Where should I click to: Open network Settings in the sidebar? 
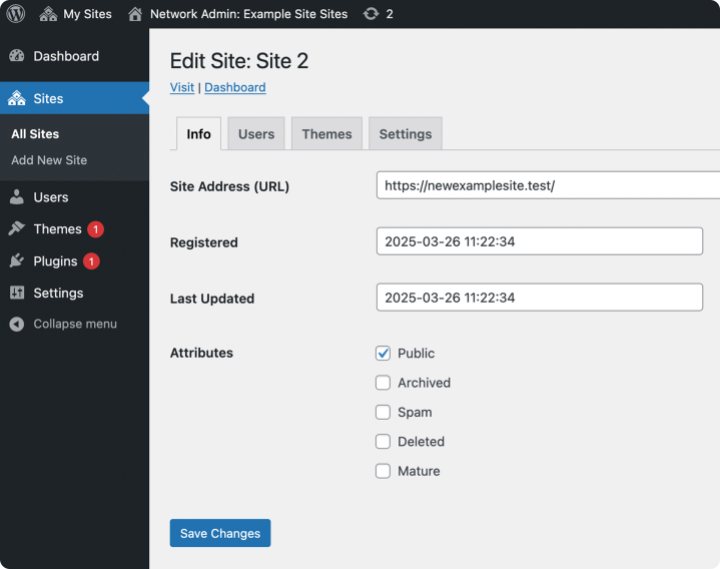[x=58, y=293]
